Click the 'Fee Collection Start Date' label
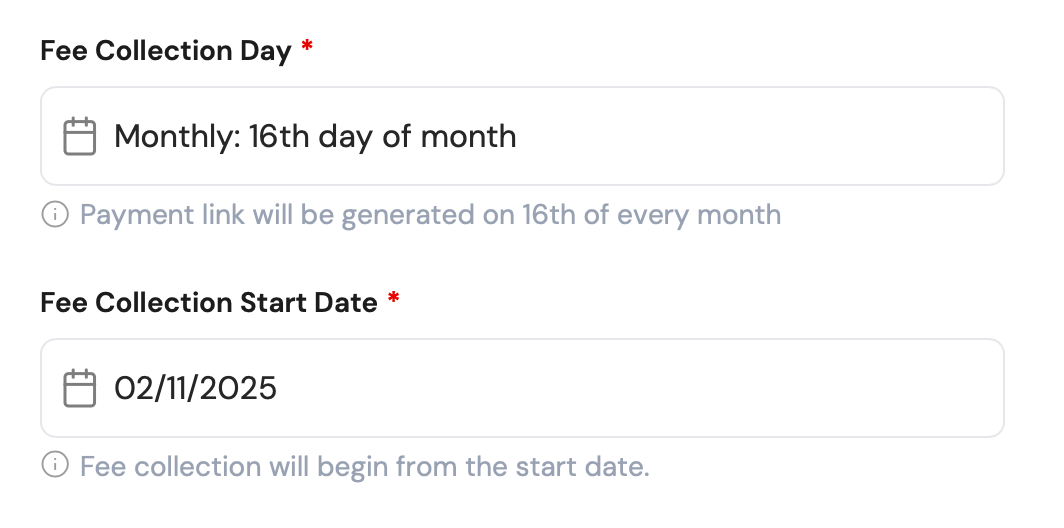This screenshot has width=1064, height=528. coord(209,302)
